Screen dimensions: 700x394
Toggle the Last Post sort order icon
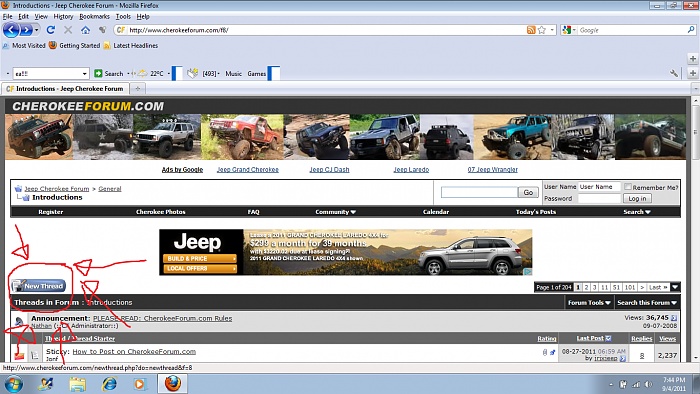[x=608, y=338]
